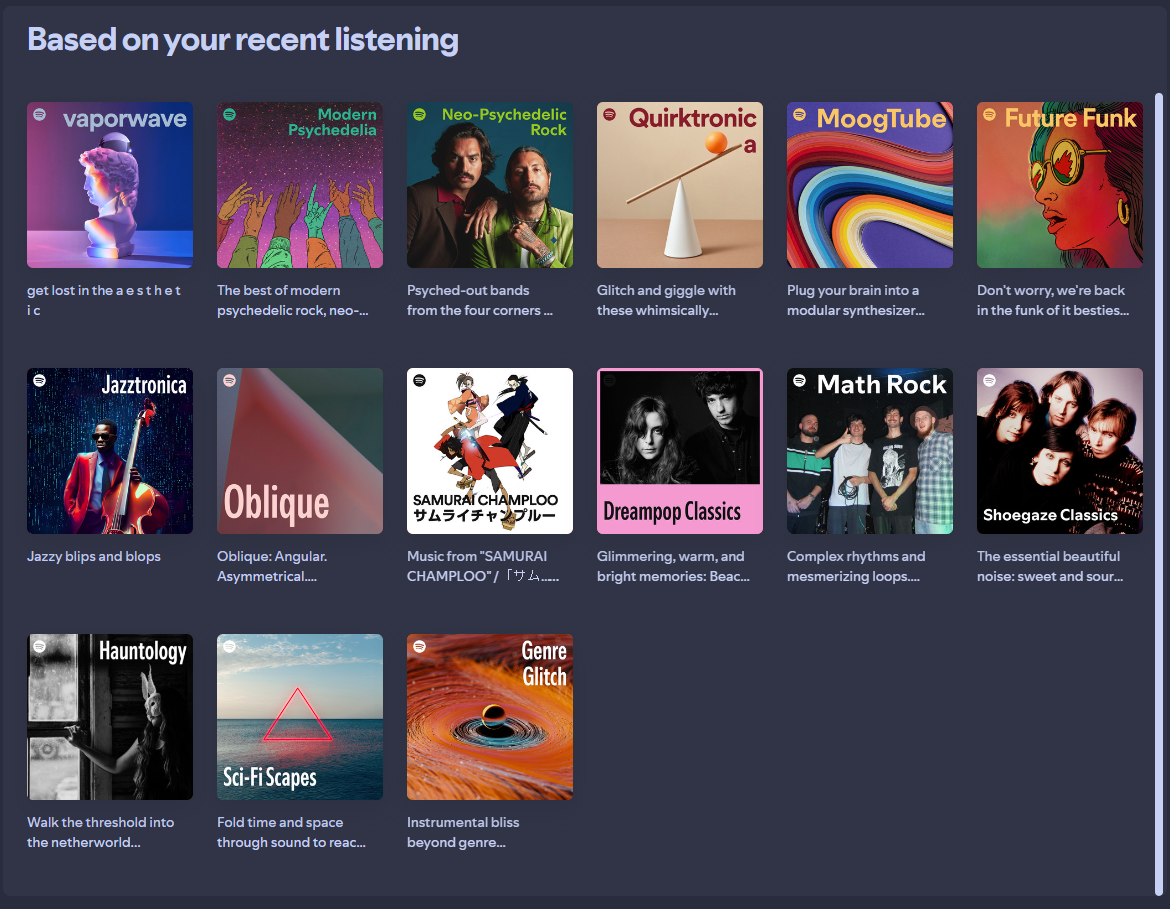Select the Spotify icon on MoogTube cover
This screenshot has height=909, width=1170.
tap(800, 115)
